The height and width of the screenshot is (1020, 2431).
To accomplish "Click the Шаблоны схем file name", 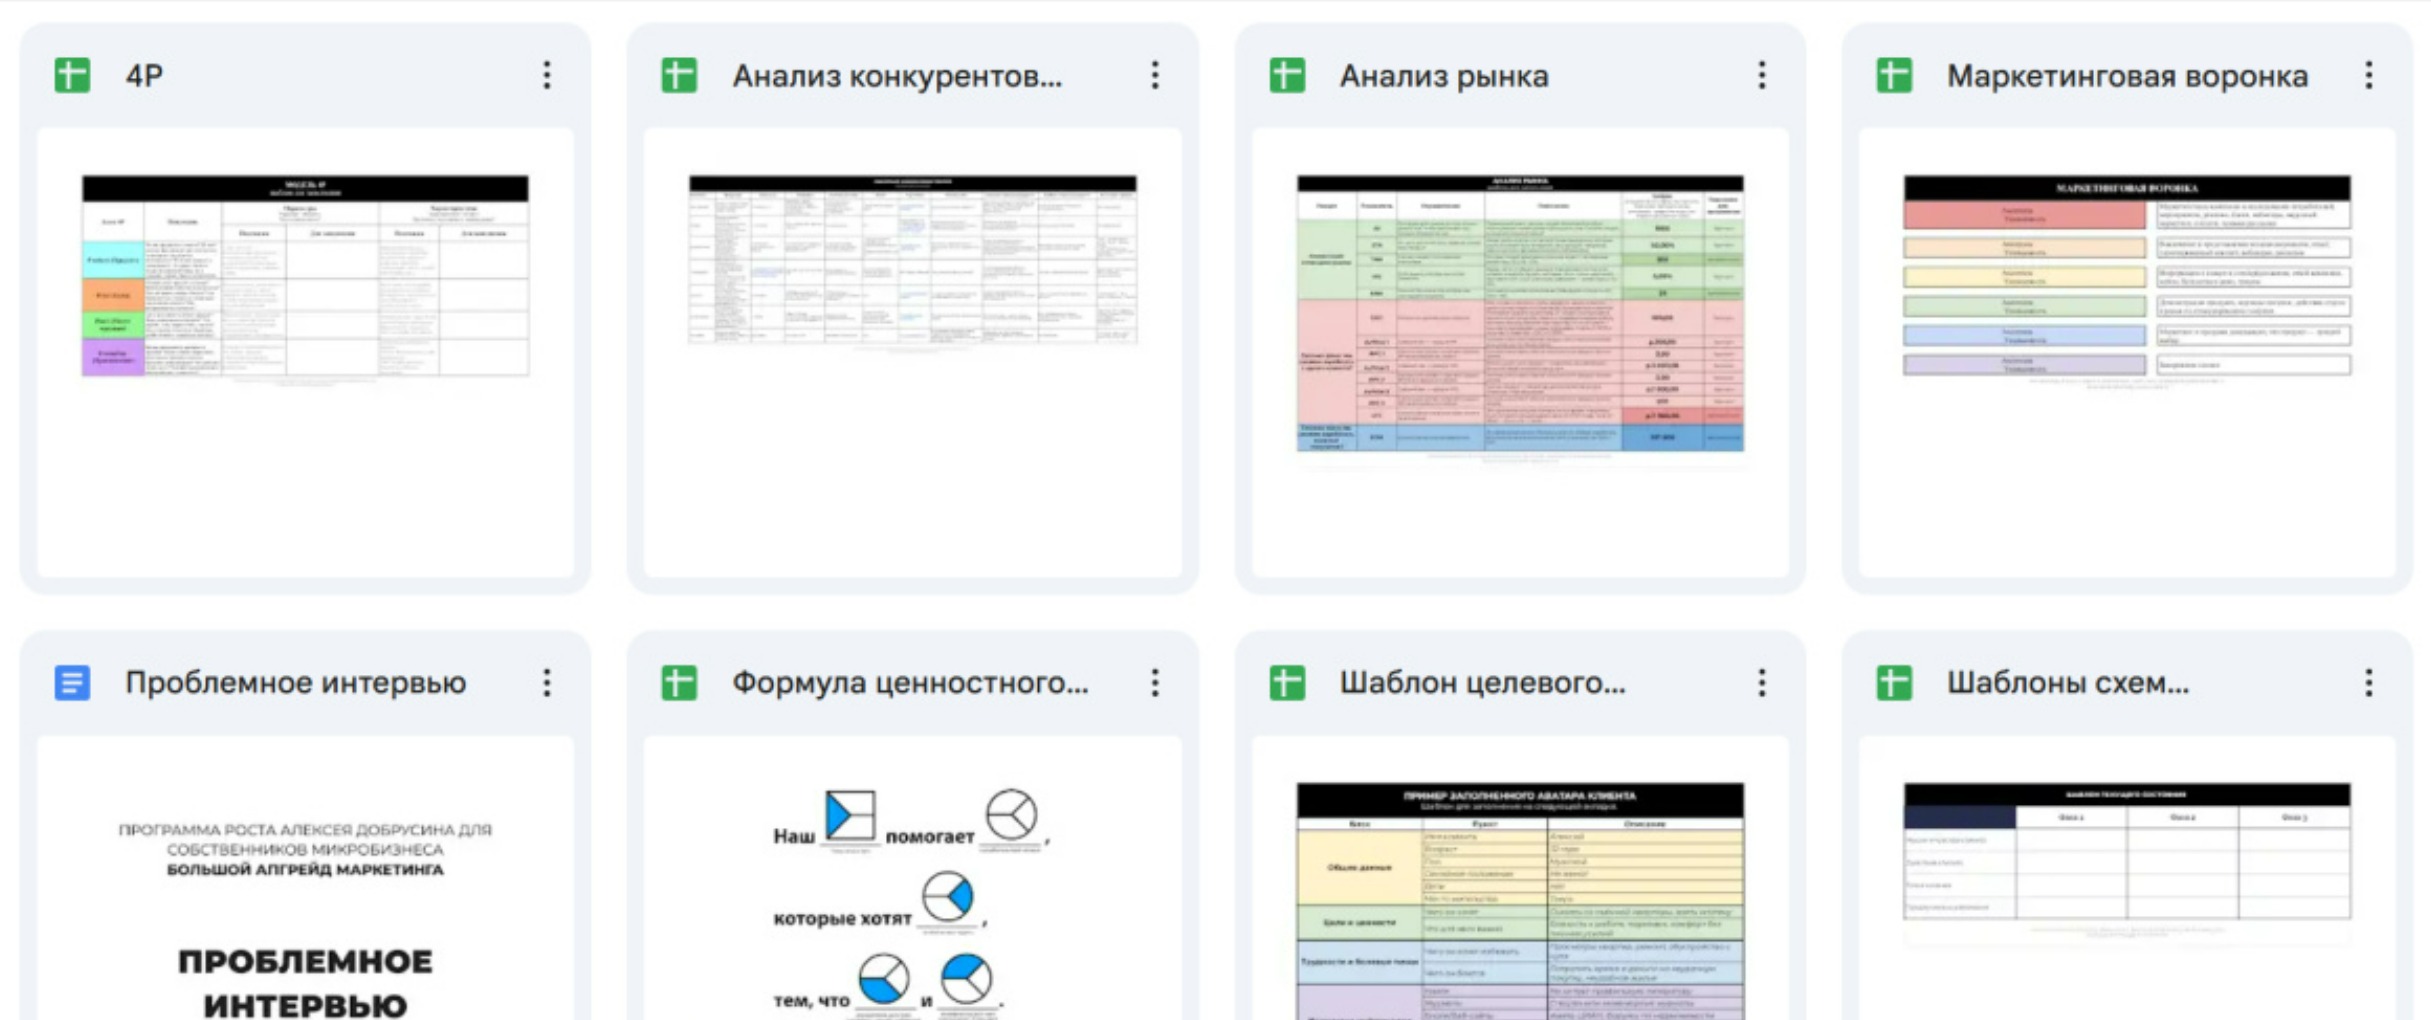I will (2067, 683).
